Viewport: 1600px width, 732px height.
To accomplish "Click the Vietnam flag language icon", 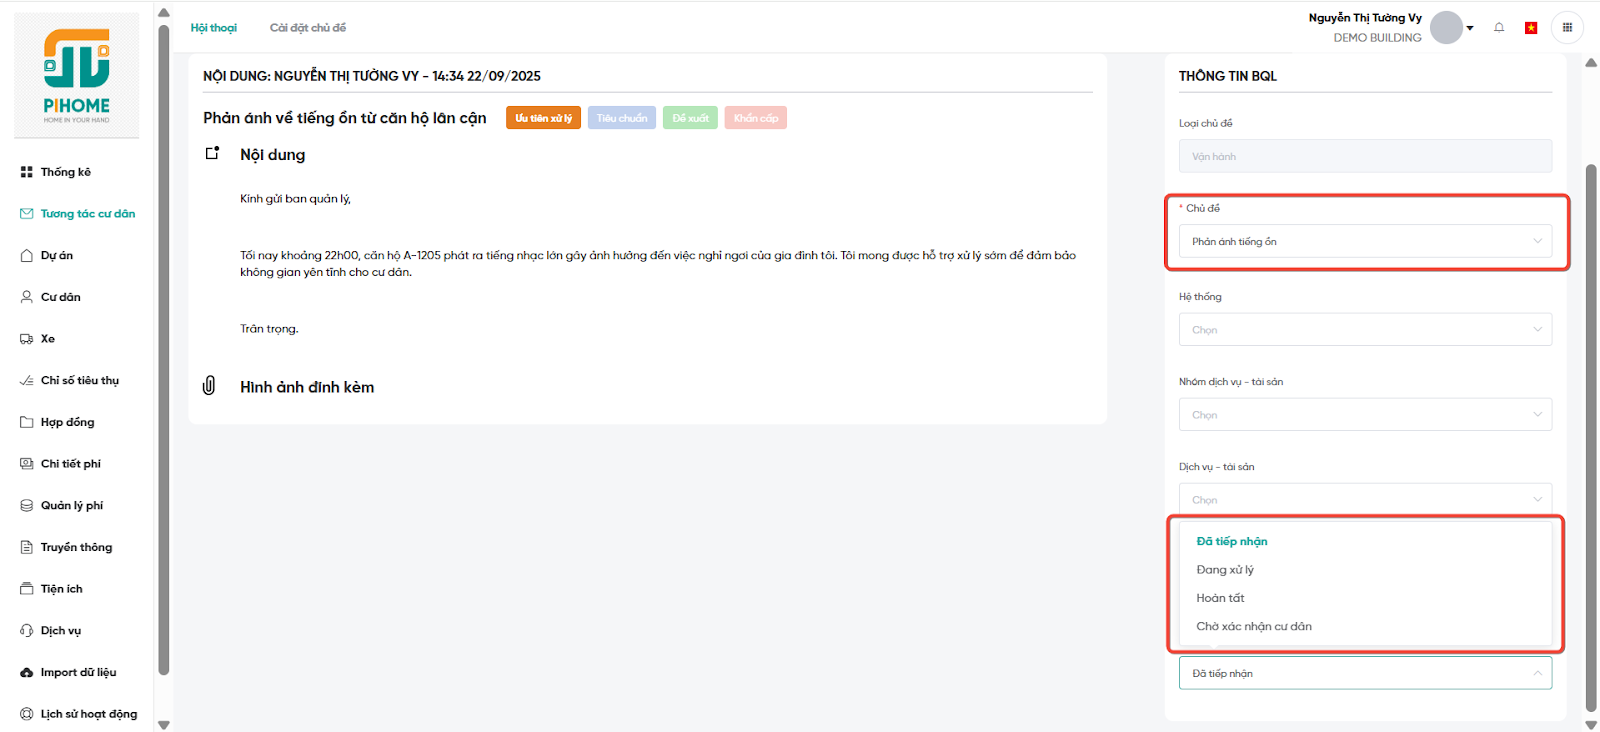I will pyautogui.click(x=1530, y=28).
